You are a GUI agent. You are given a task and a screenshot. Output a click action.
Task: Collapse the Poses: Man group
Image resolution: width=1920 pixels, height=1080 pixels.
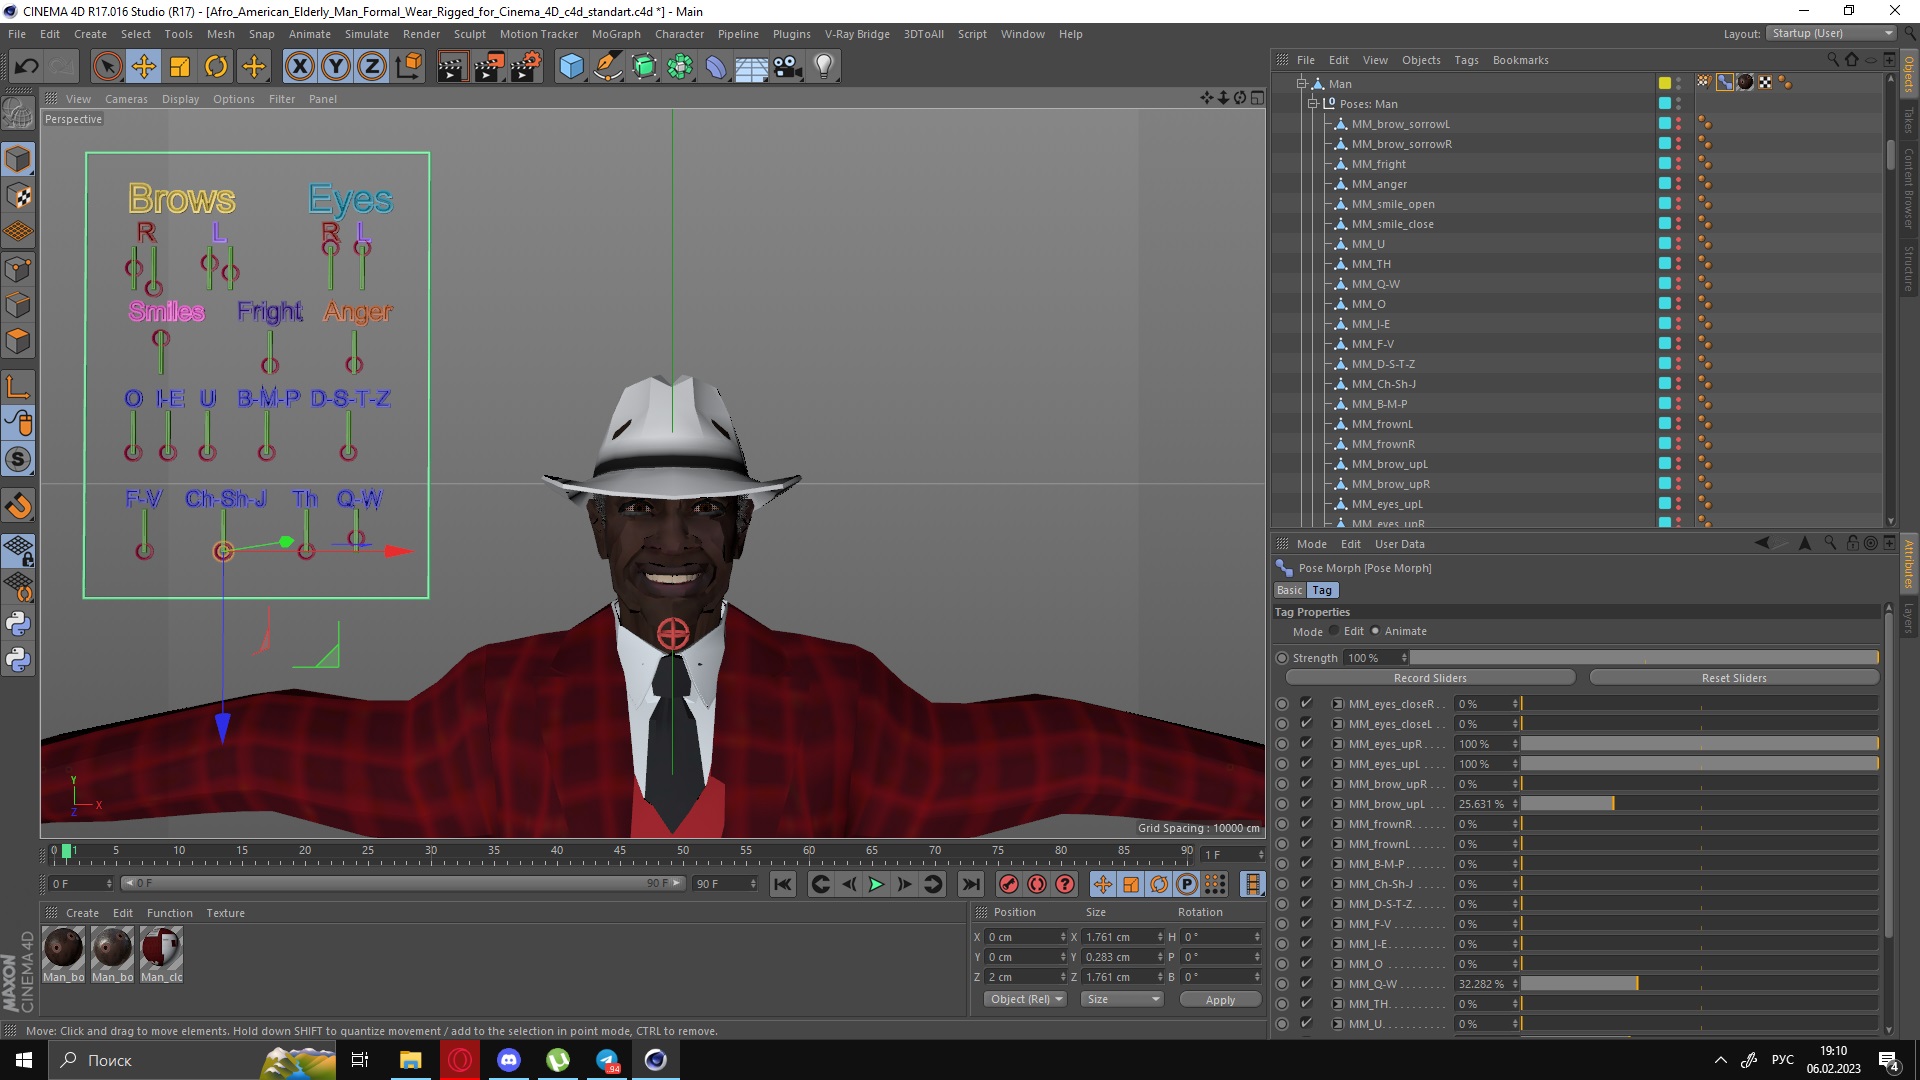coord(1313,104)
